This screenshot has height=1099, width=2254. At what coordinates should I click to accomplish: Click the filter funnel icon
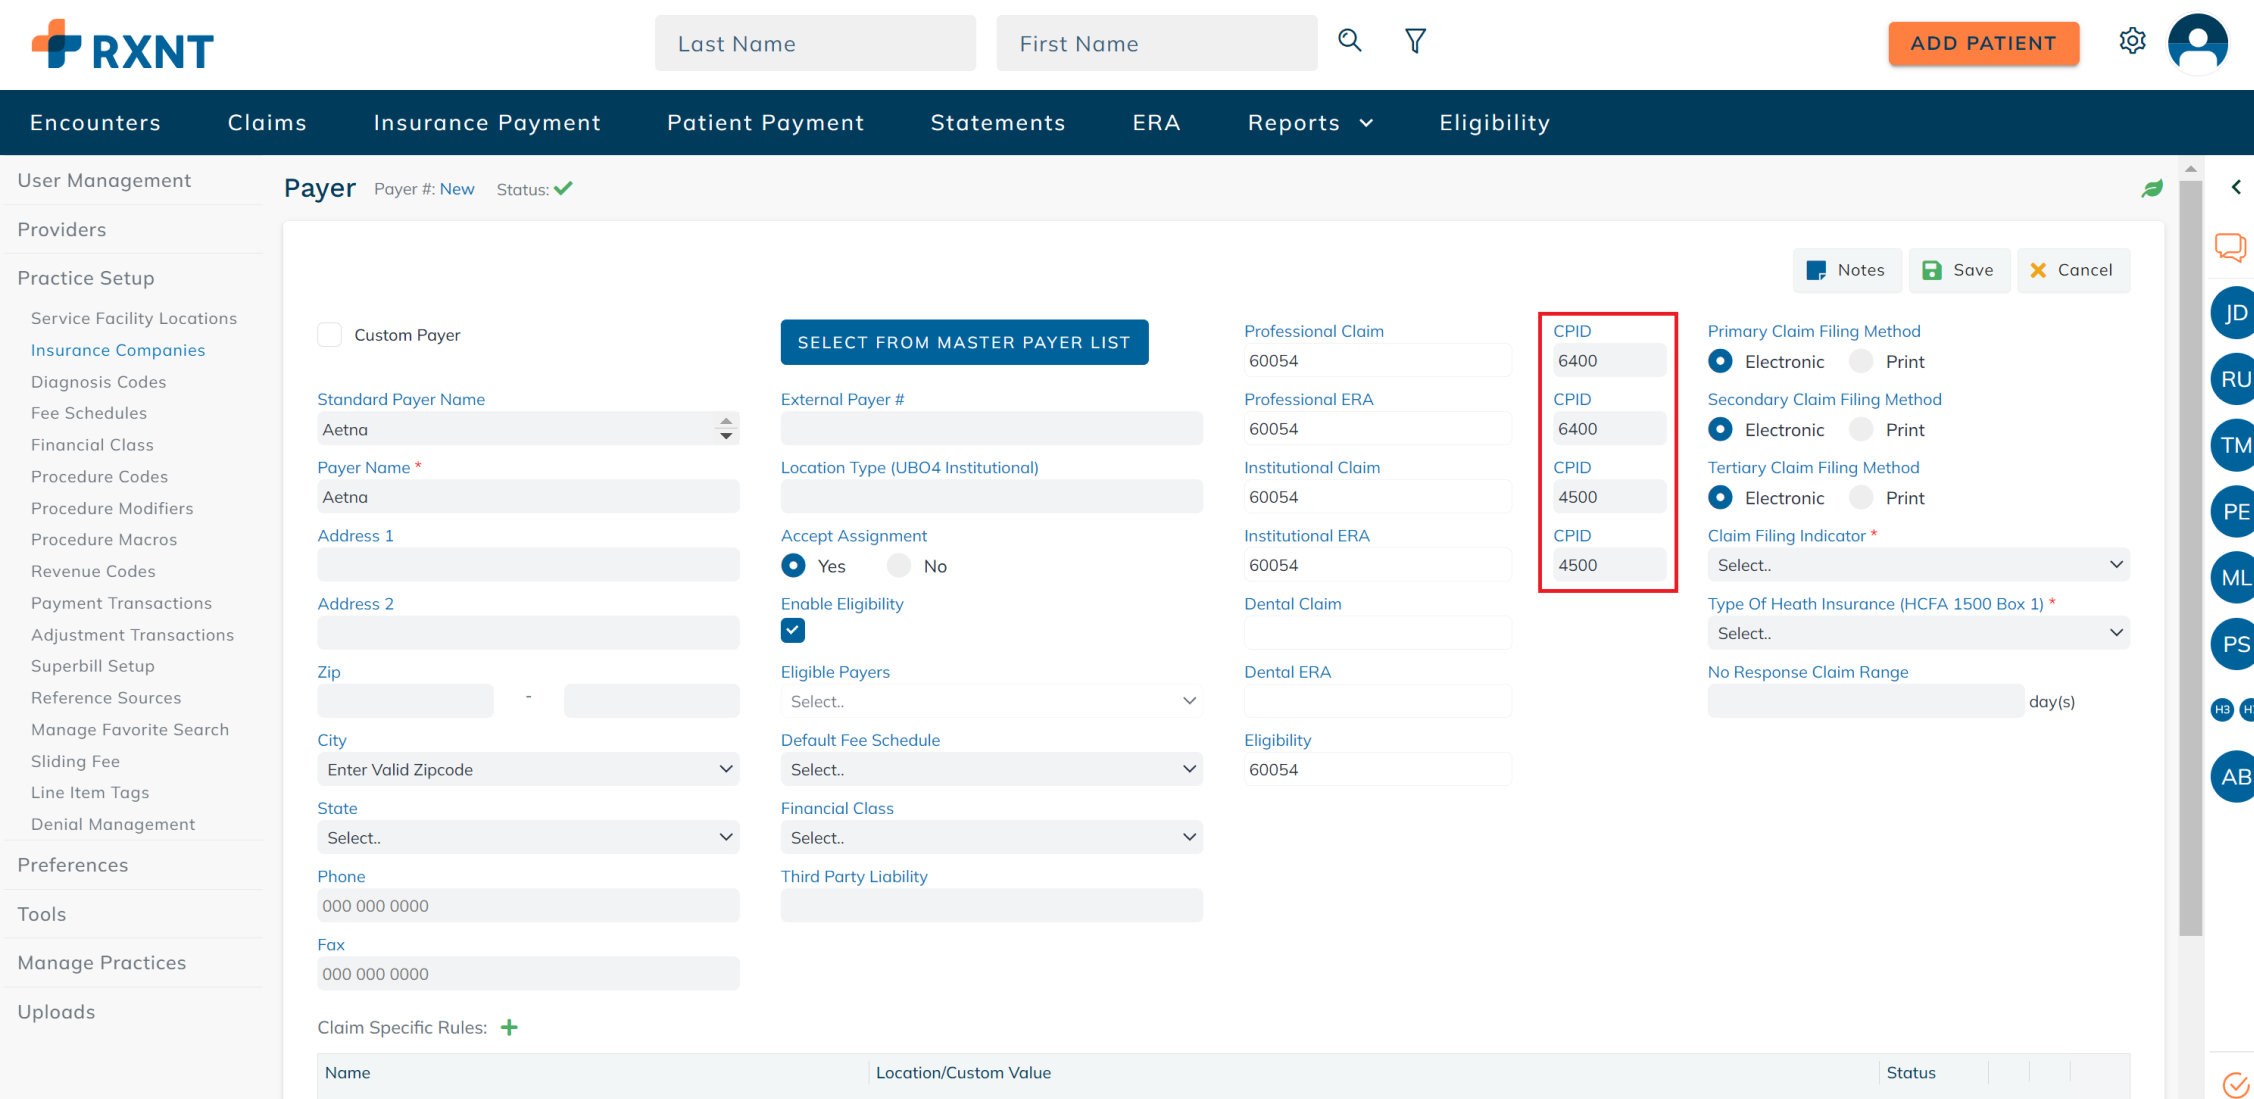[1415, 41]
